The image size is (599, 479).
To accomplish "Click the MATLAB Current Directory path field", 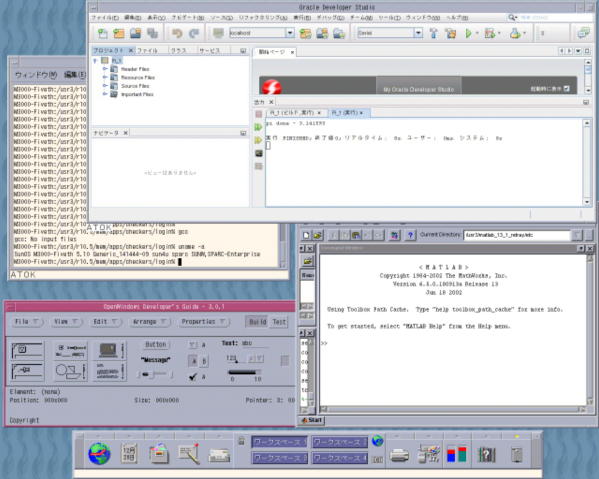I will [516, 235].
